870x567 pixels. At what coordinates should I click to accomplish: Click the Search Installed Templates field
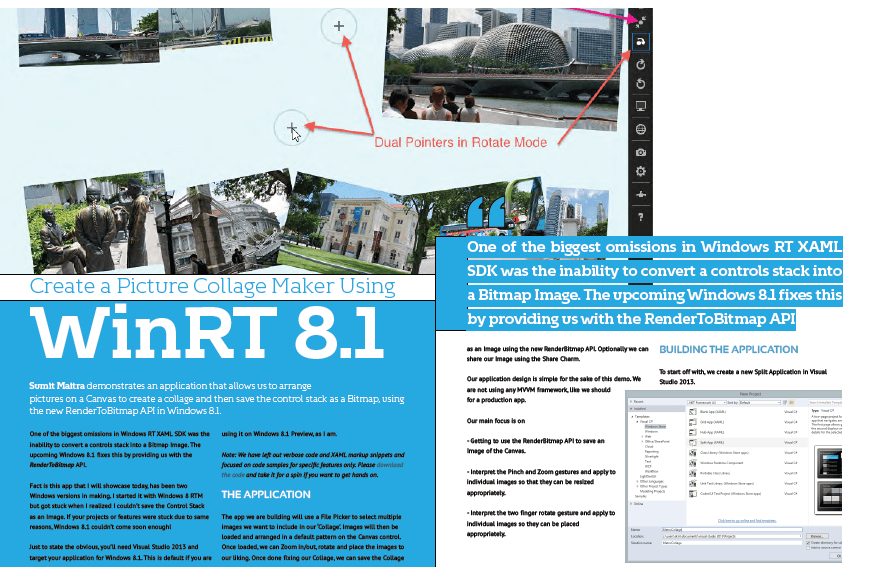coord(826,403)
